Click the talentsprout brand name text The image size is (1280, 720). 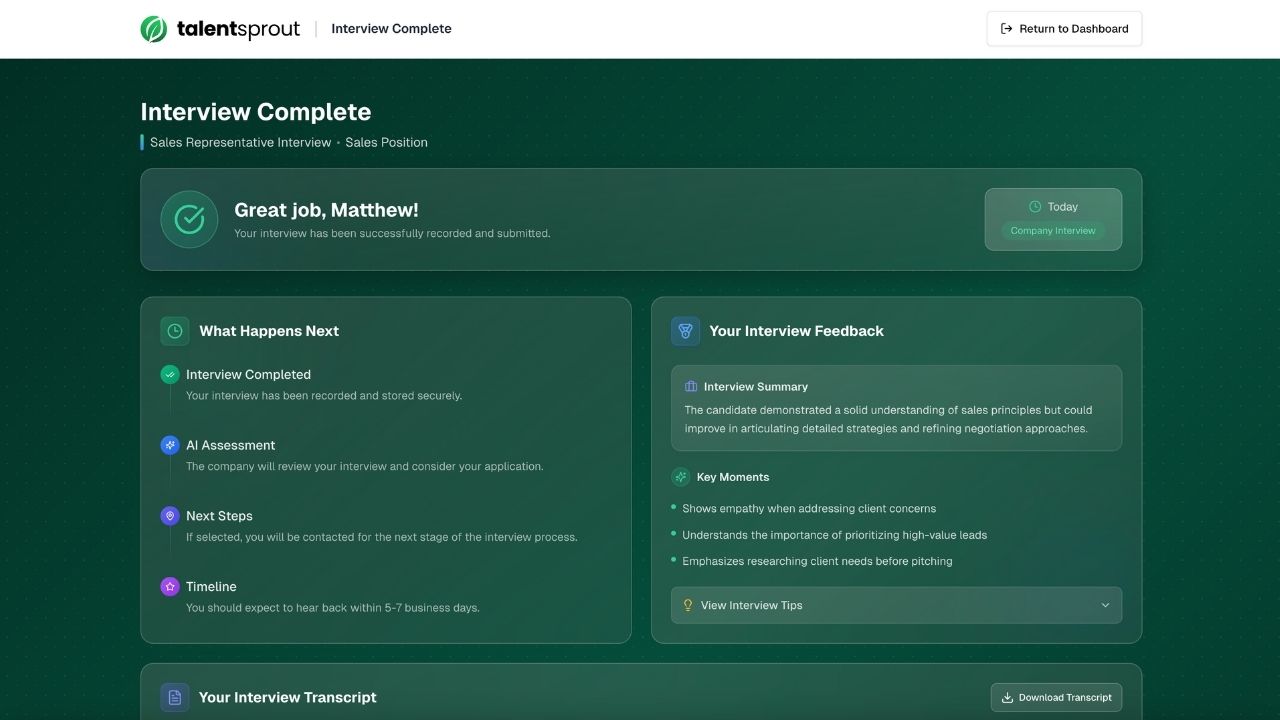click(238, 29)
